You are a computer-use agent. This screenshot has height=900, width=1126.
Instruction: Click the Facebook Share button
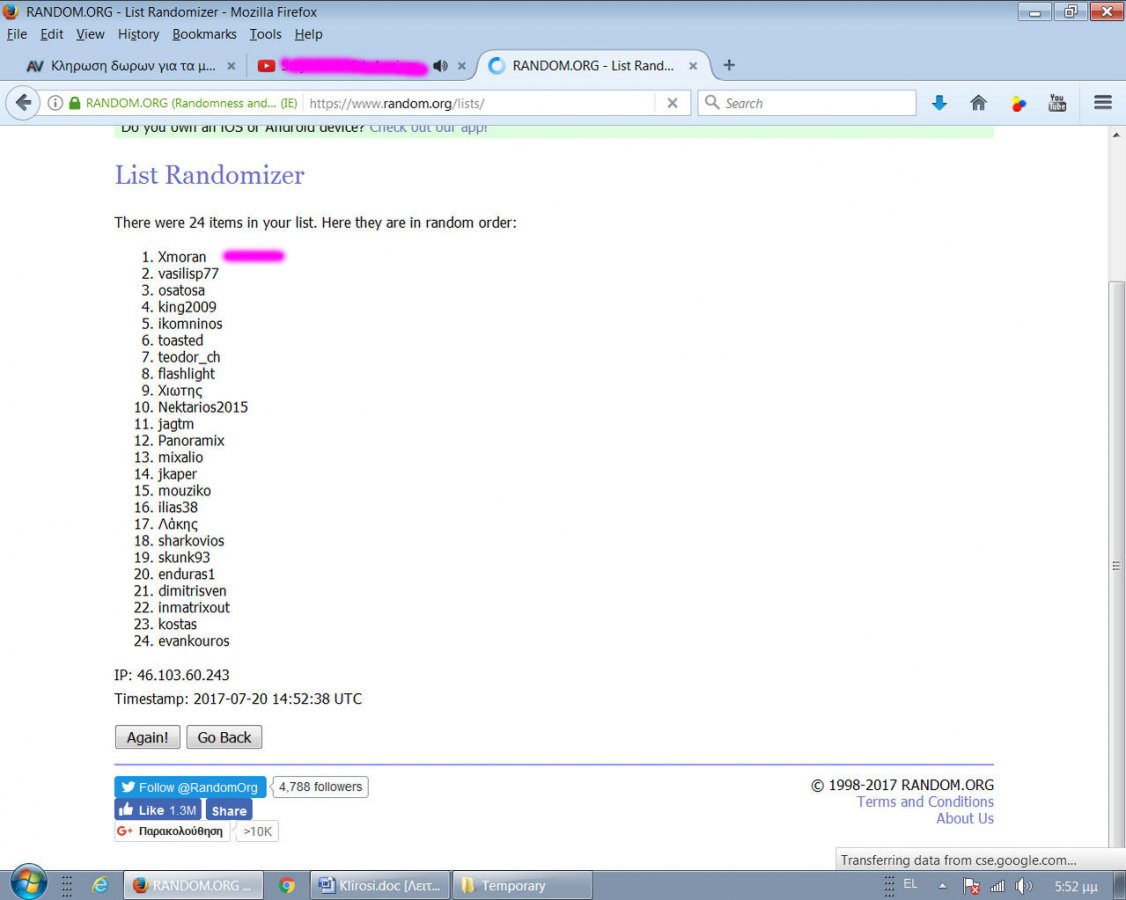click(x=229, y=811)
